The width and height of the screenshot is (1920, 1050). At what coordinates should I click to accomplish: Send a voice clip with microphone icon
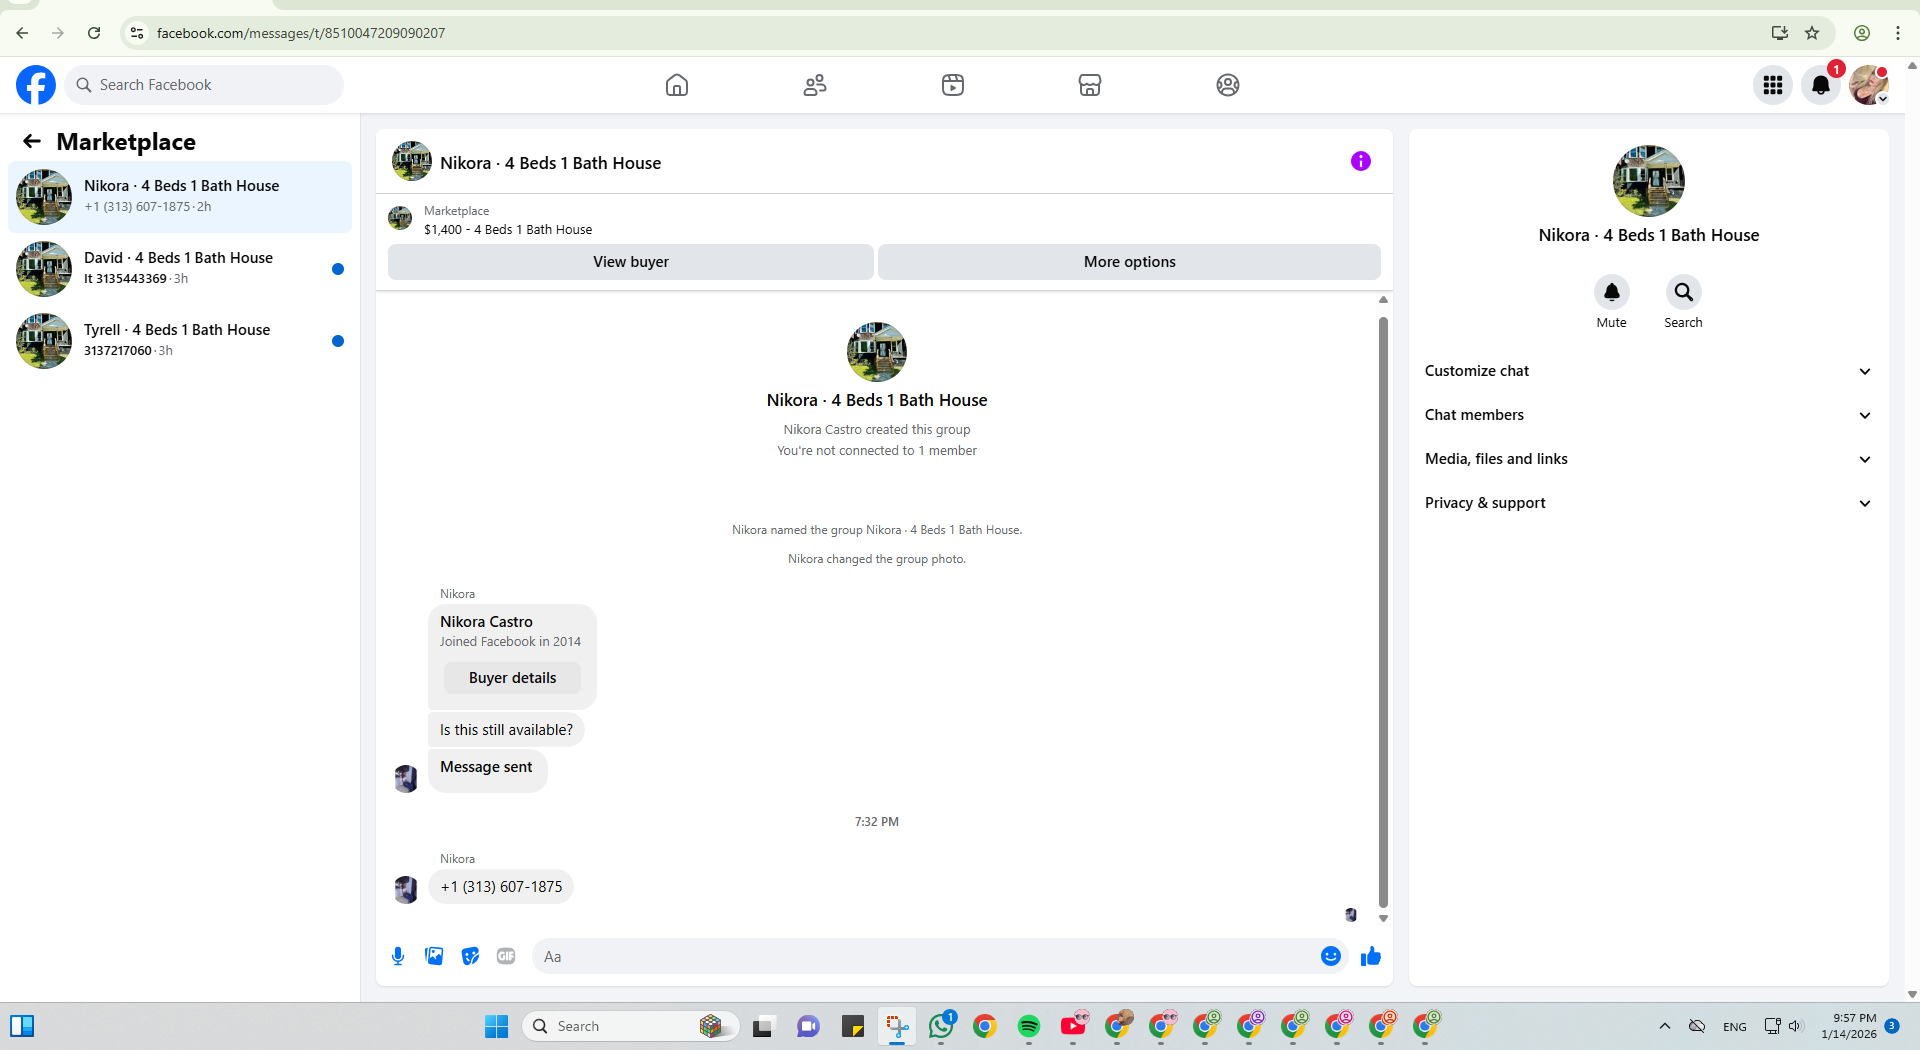tap(398, 956)
